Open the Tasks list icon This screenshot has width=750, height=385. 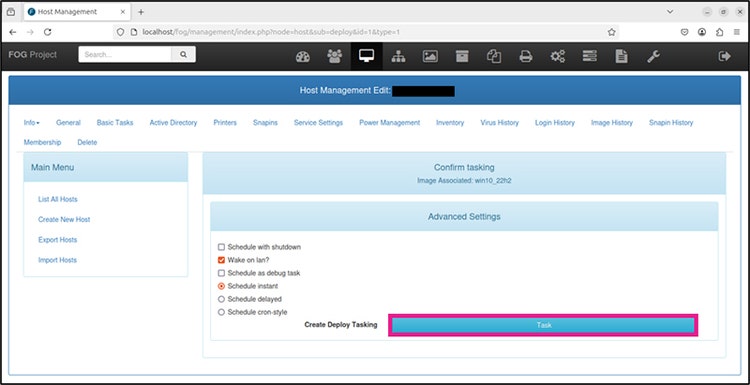click(589, 56)
